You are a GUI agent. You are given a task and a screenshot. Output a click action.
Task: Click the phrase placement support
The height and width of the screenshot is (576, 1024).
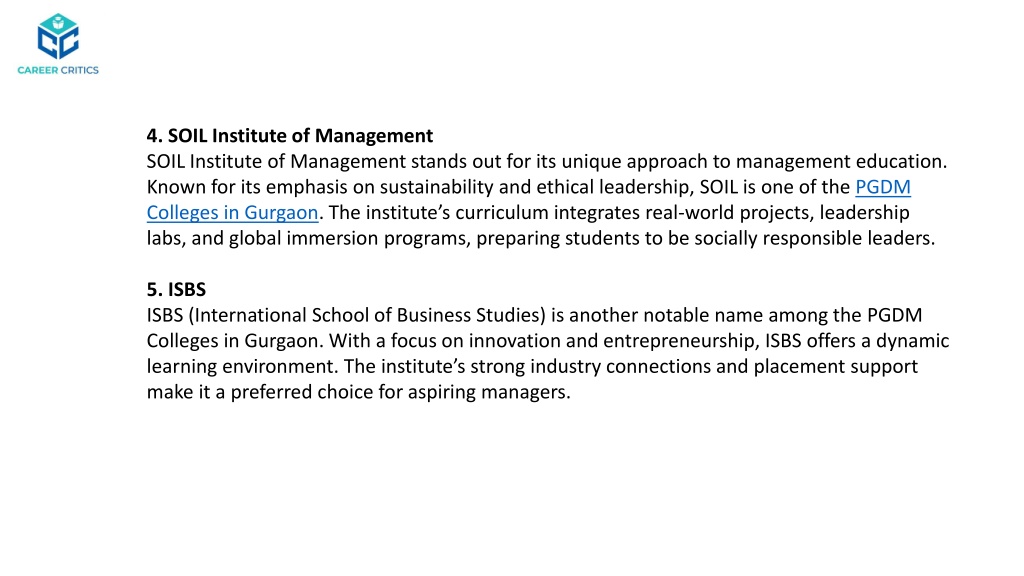coord(835,366)
